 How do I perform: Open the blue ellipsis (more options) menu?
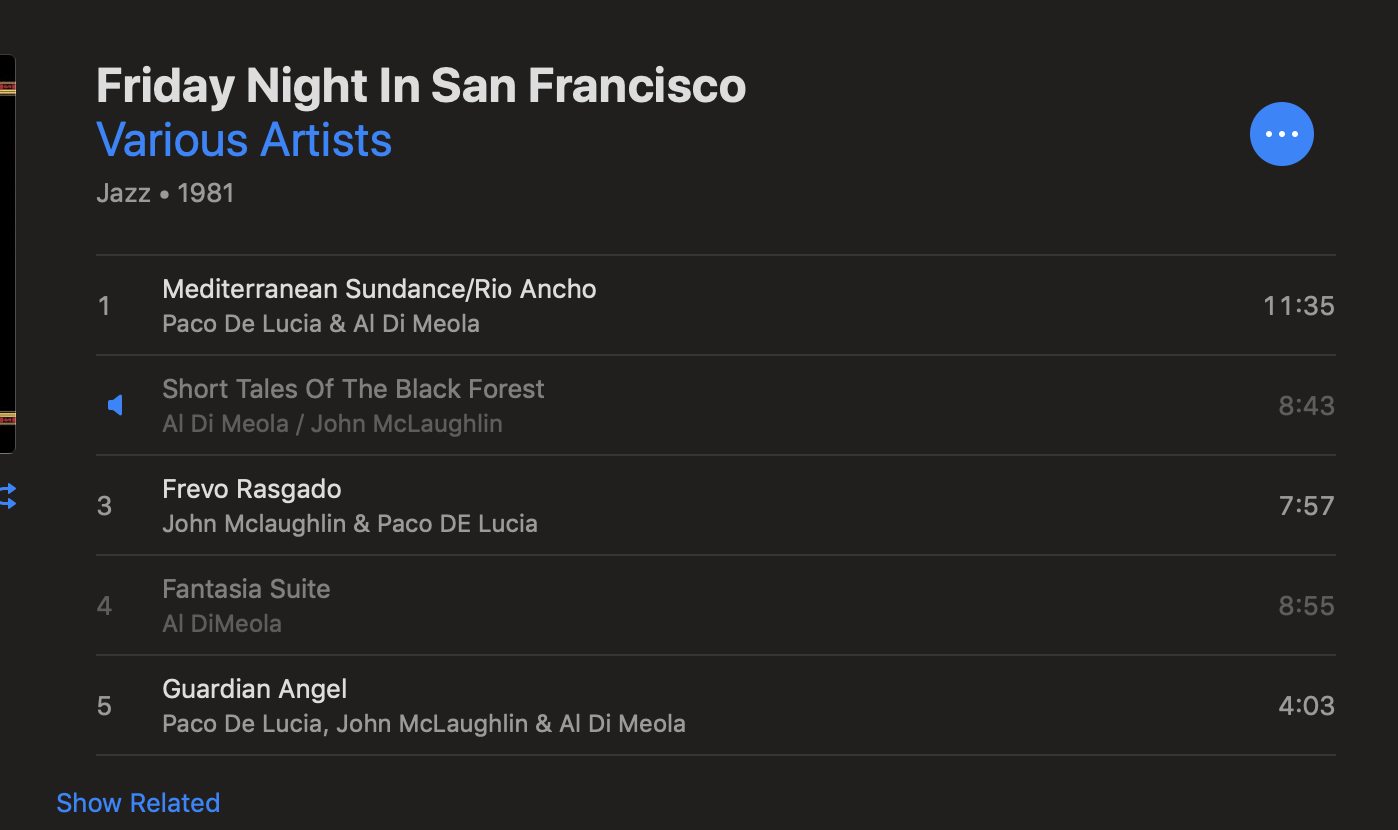pyautogui.click(x=1281, y=133)
